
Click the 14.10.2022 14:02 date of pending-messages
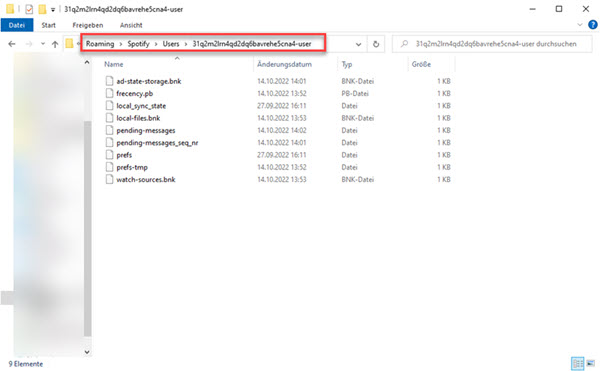pyautogui.click(x=282, y=130)
